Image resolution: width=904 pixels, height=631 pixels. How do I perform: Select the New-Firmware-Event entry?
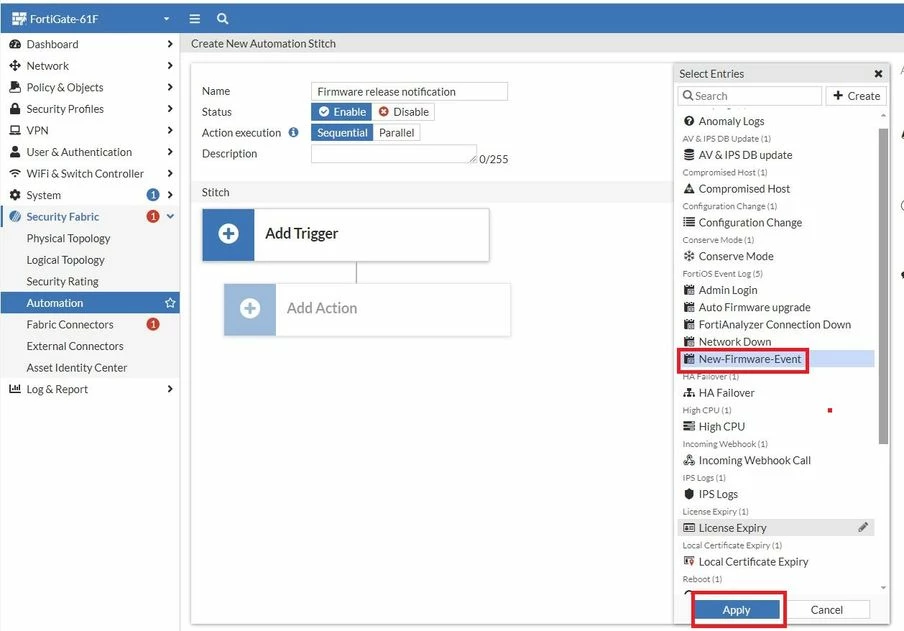pyautogui.click(x=776, y=359)
